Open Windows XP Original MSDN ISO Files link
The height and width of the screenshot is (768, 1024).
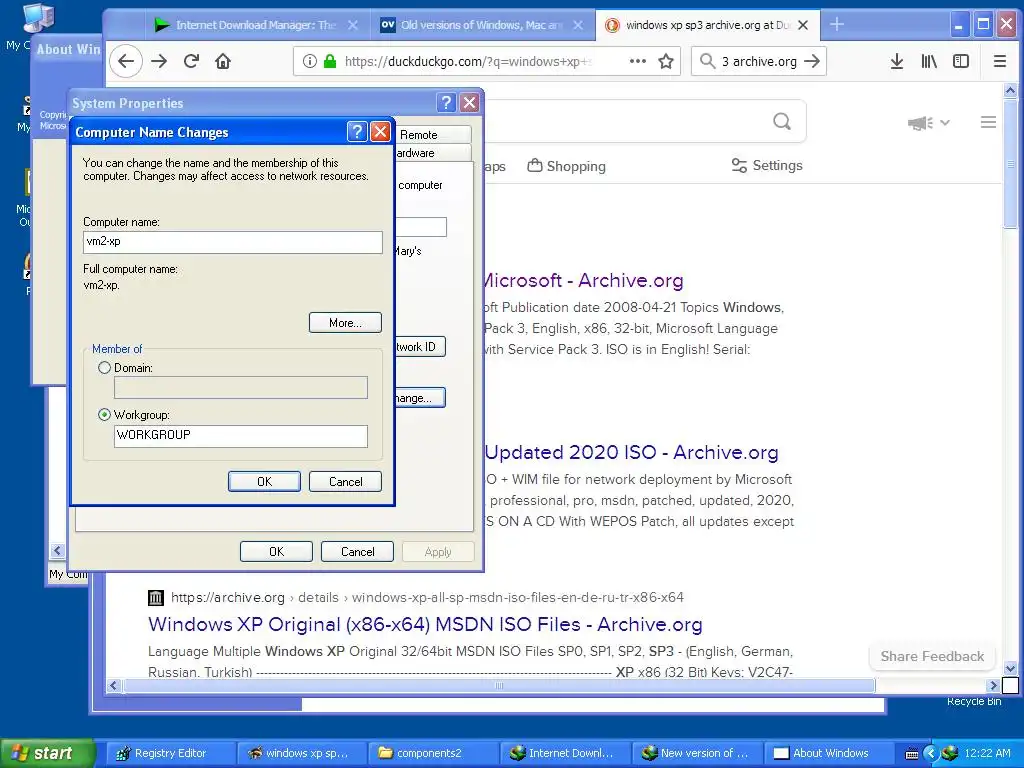coord(425,624)
